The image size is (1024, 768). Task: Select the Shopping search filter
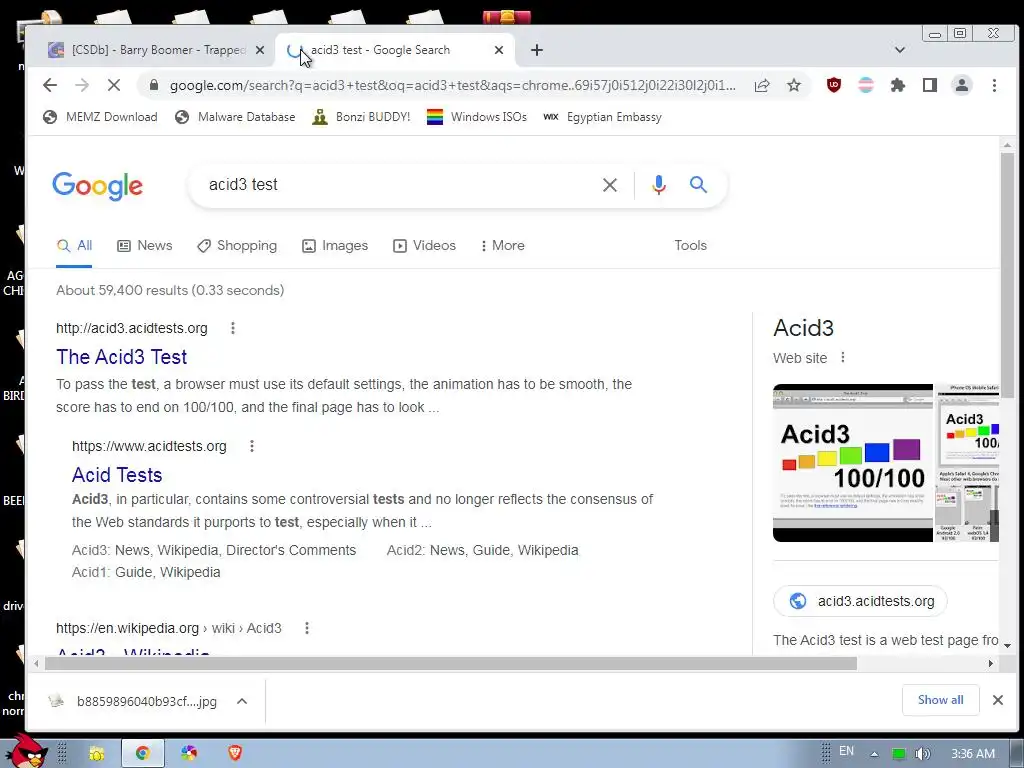click(237, 246)
